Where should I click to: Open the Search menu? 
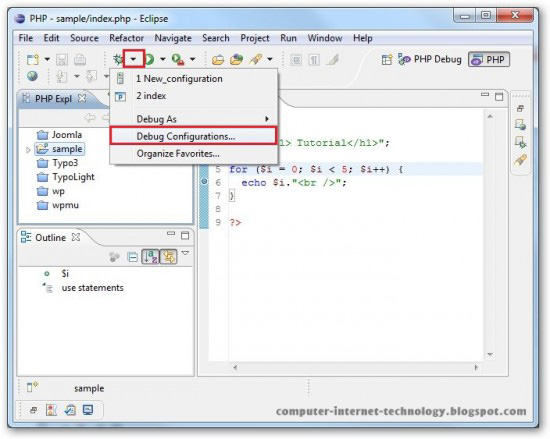coord(216,38)
